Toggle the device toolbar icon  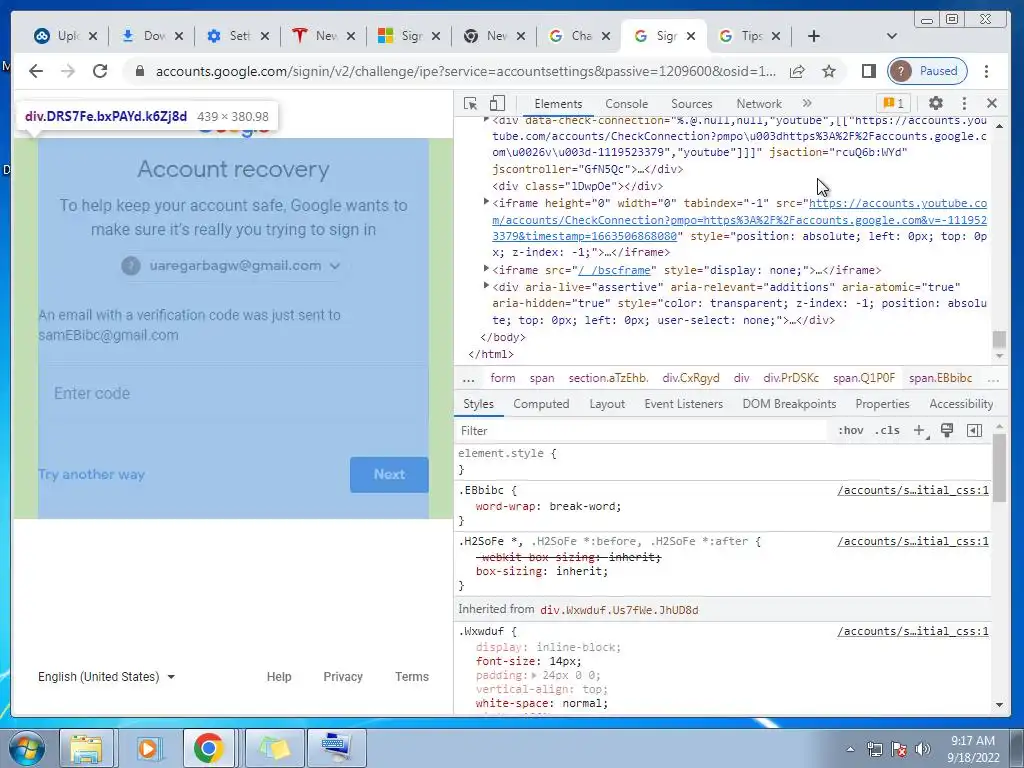tap(497, 103)
